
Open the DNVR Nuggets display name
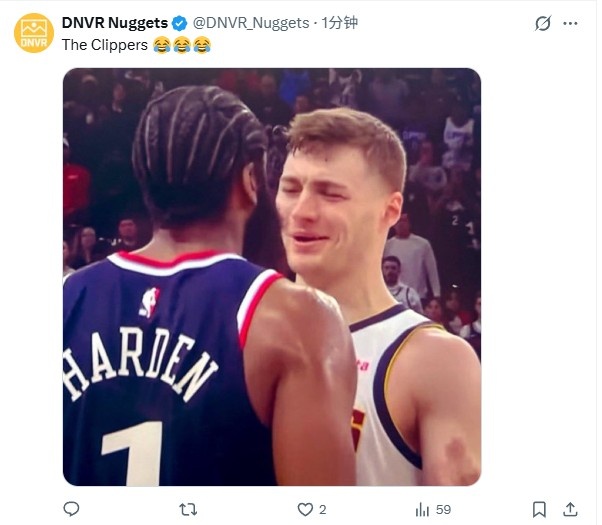[x=115, y=23]
